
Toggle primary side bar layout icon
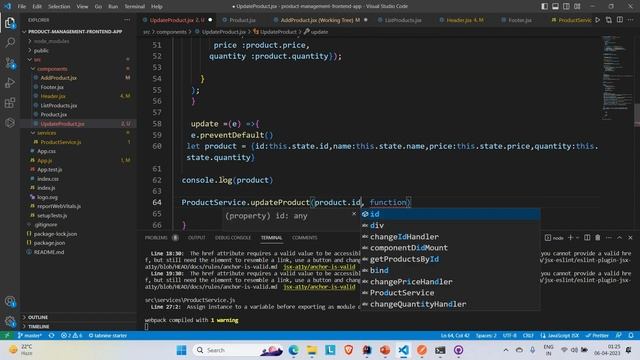tap(544, 6)
